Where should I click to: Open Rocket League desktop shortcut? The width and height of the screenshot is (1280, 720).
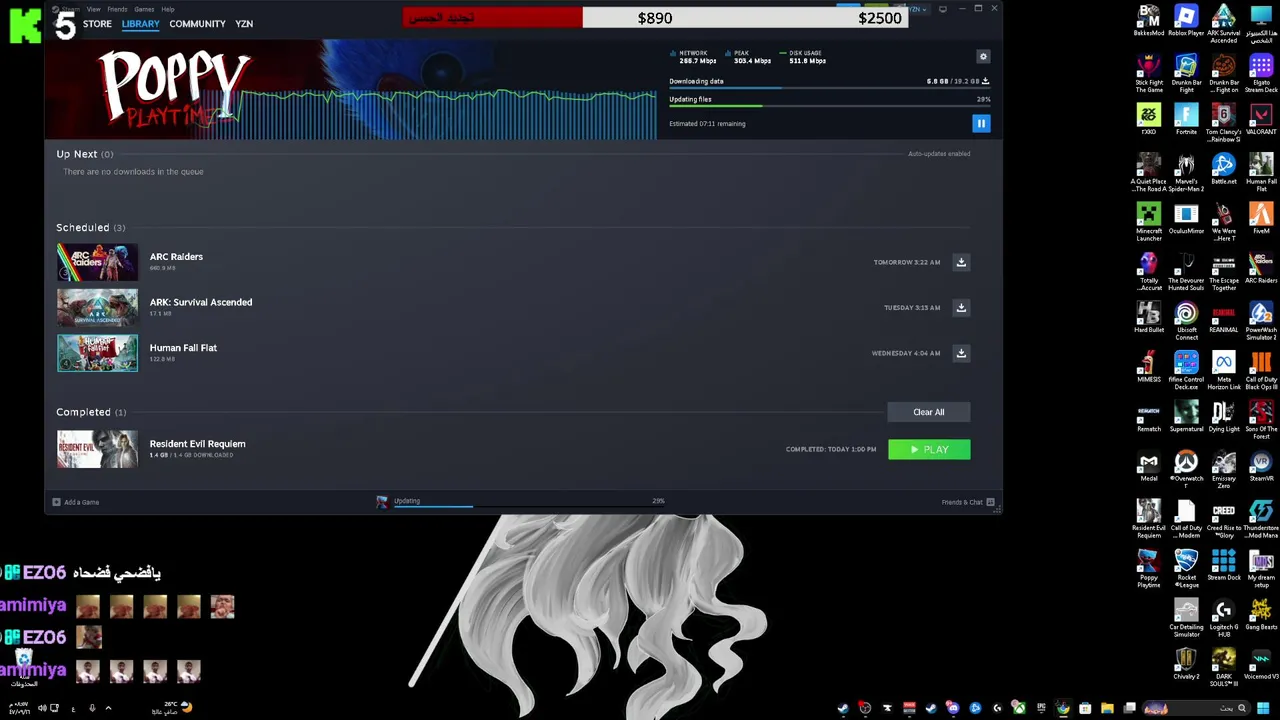pyautogui.click(x=1186, y=569)
